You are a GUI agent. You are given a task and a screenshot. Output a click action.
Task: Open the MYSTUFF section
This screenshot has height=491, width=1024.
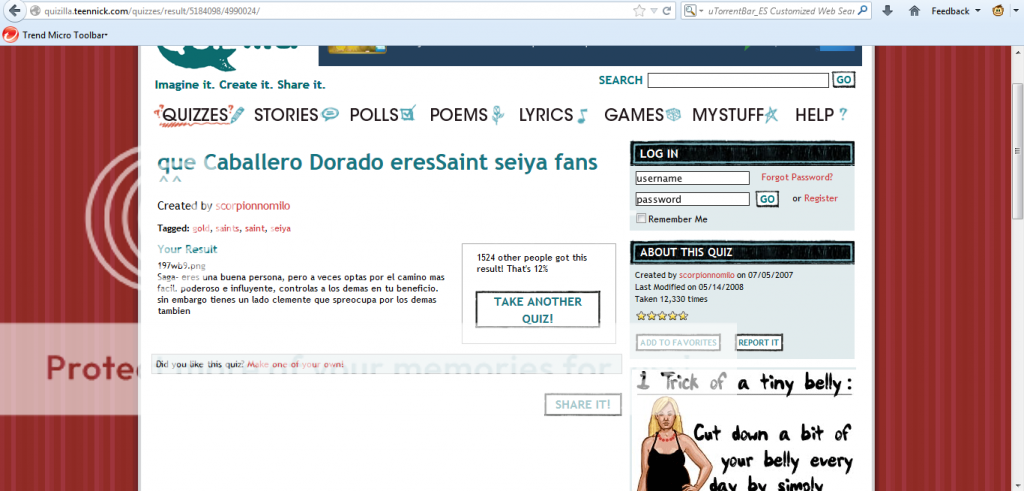[735, 115]
